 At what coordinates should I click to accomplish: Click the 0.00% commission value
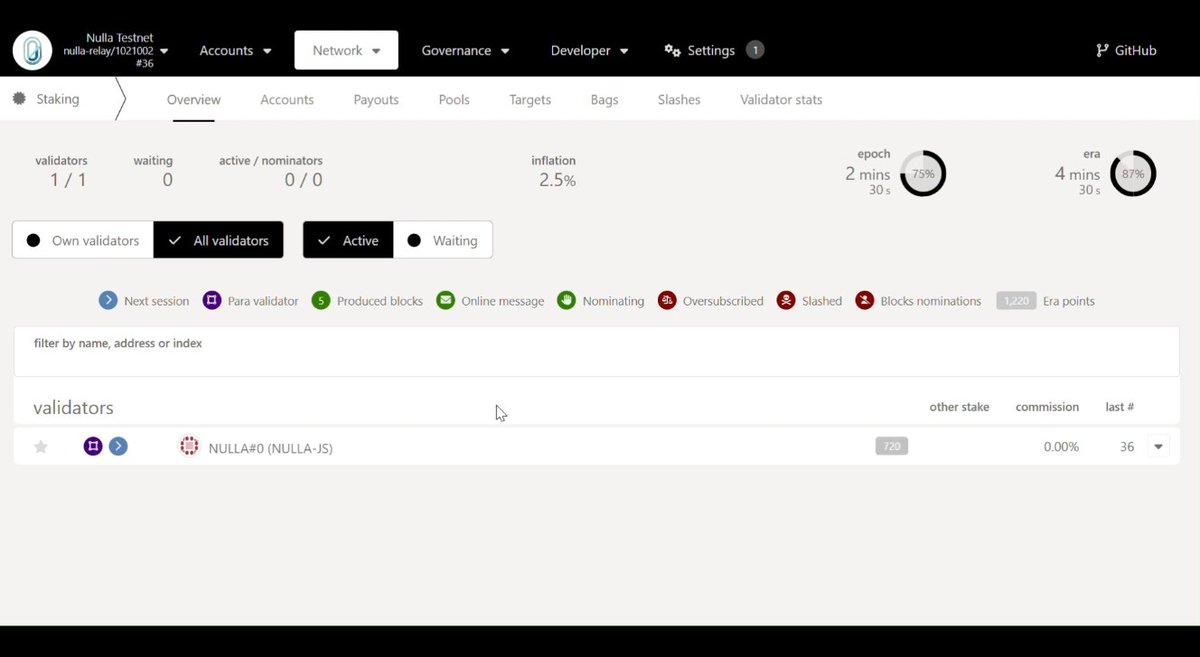tap(1061, 447)
